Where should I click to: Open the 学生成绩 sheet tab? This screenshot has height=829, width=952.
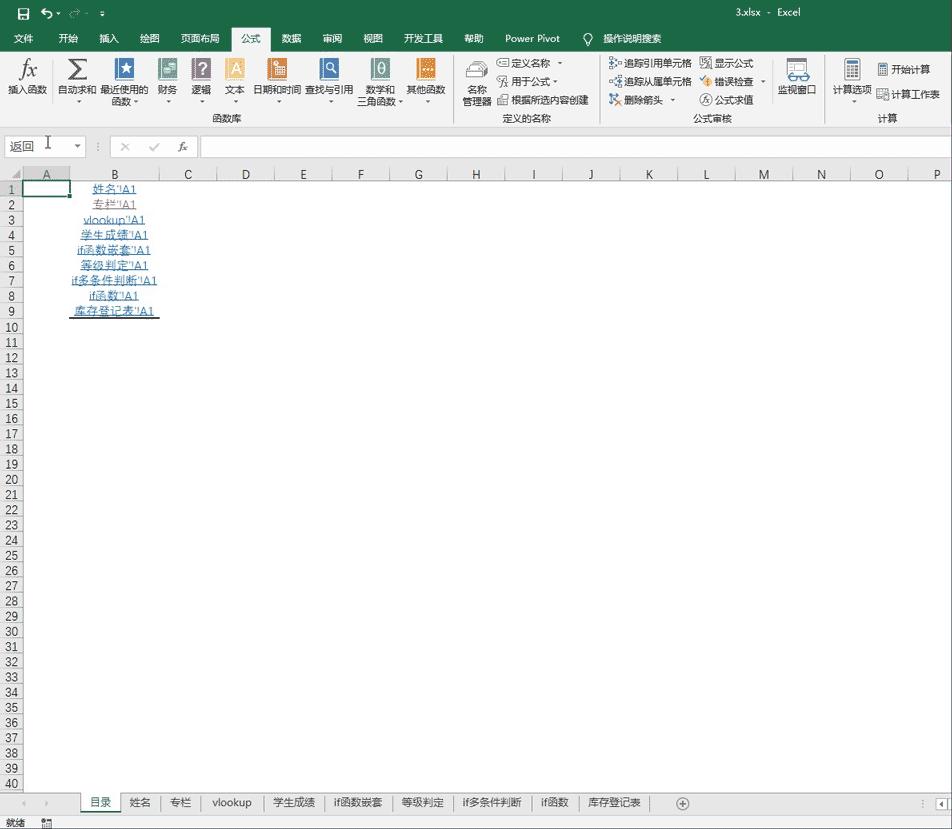[294, 803]
